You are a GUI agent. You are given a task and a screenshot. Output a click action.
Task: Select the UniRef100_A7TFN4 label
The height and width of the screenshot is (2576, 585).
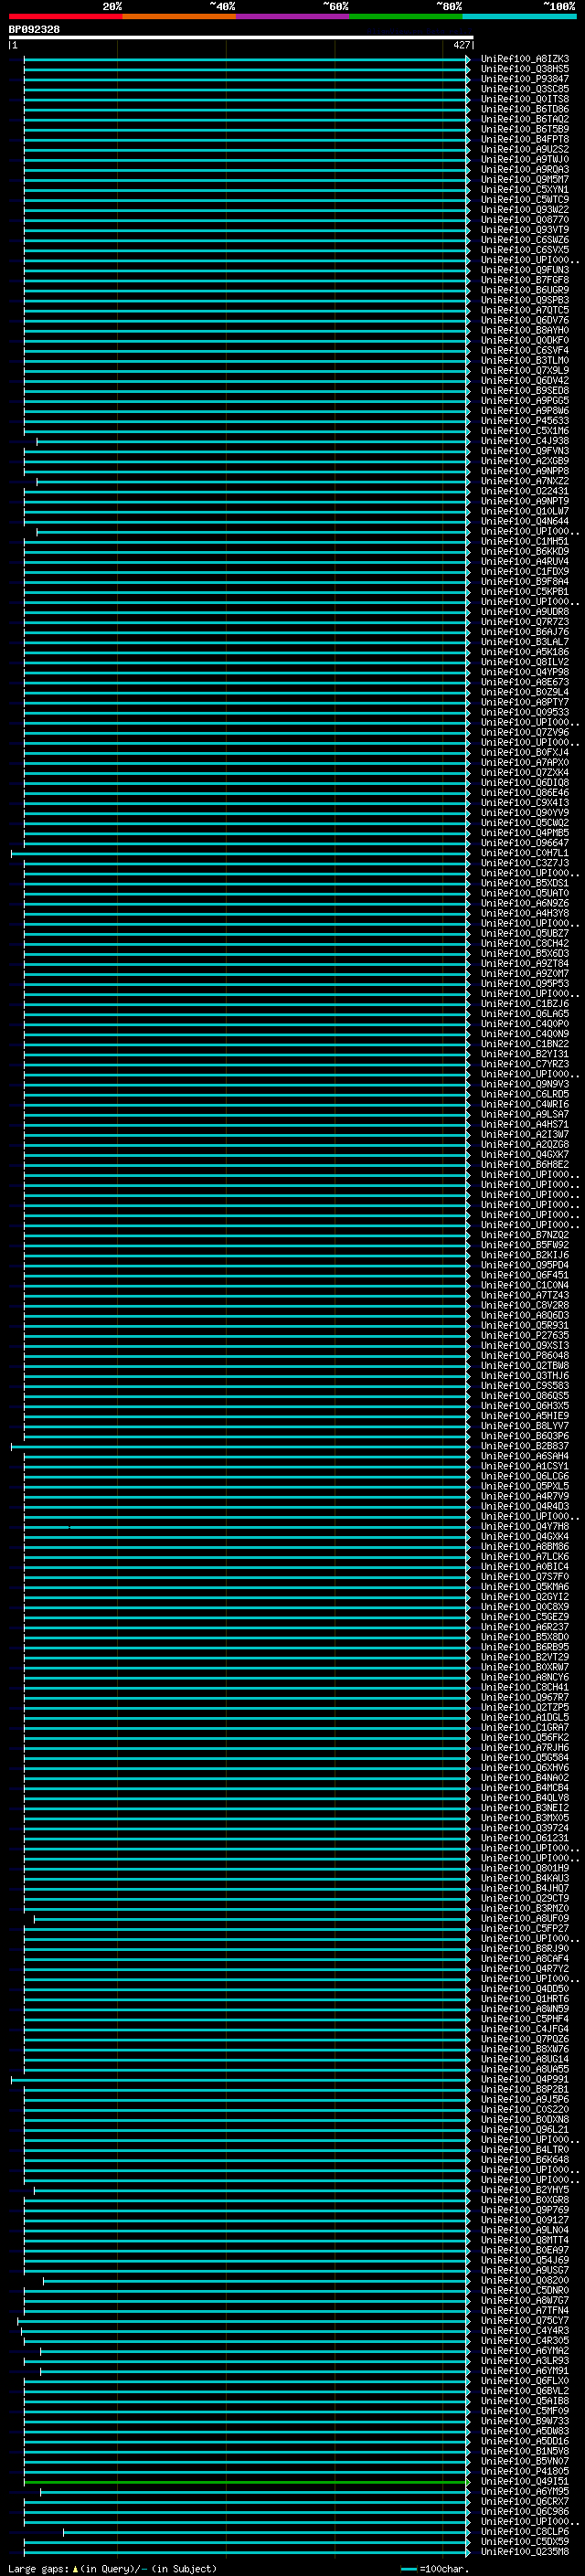click(x=525, y=2310)
